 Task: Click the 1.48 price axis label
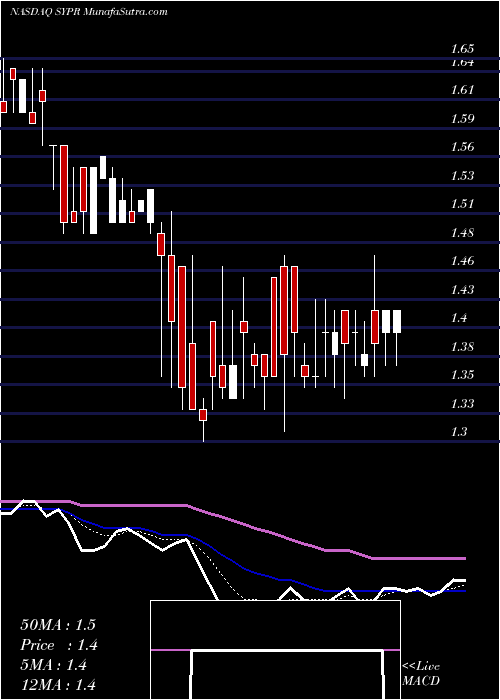point(462,233)
